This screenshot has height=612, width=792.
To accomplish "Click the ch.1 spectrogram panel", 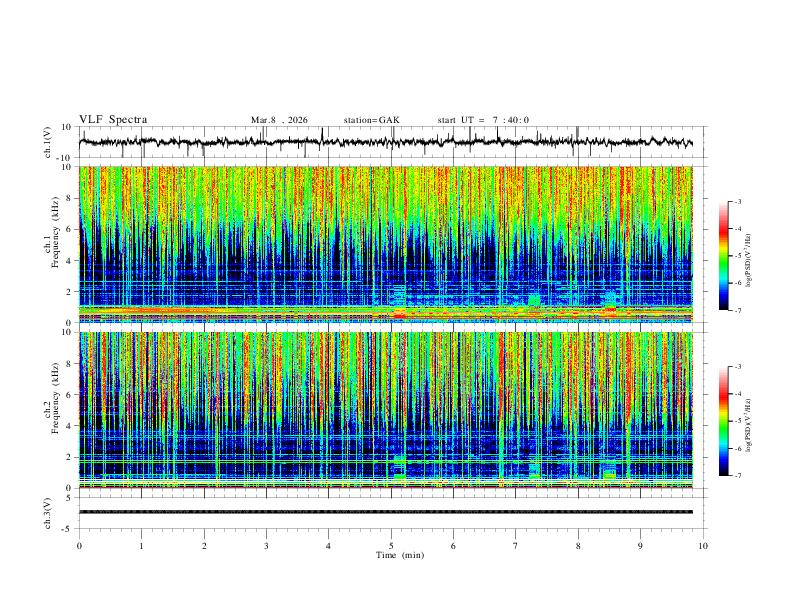I will tap(386, 244).
